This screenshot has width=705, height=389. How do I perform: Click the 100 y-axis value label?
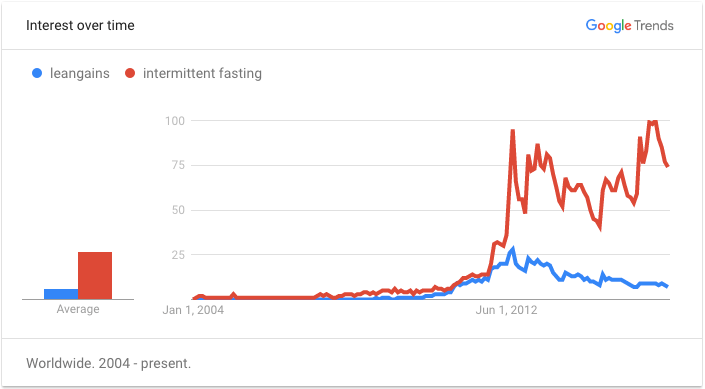point(175,121)
